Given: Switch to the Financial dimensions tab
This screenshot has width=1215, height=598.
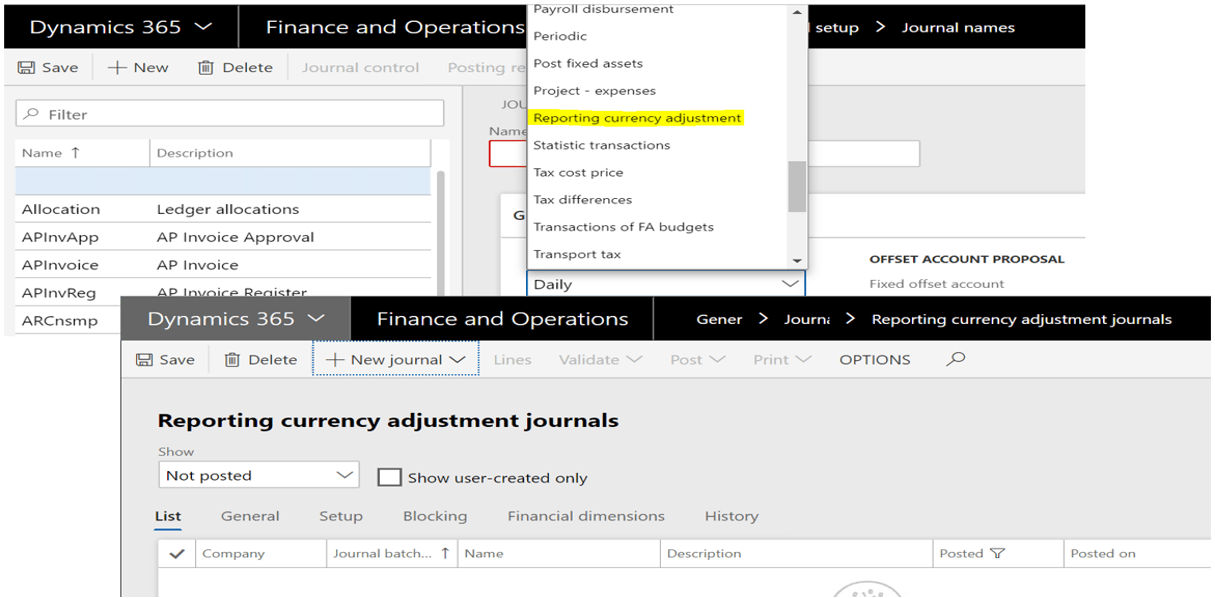Looking at the screenshot, I should (585, 516).
